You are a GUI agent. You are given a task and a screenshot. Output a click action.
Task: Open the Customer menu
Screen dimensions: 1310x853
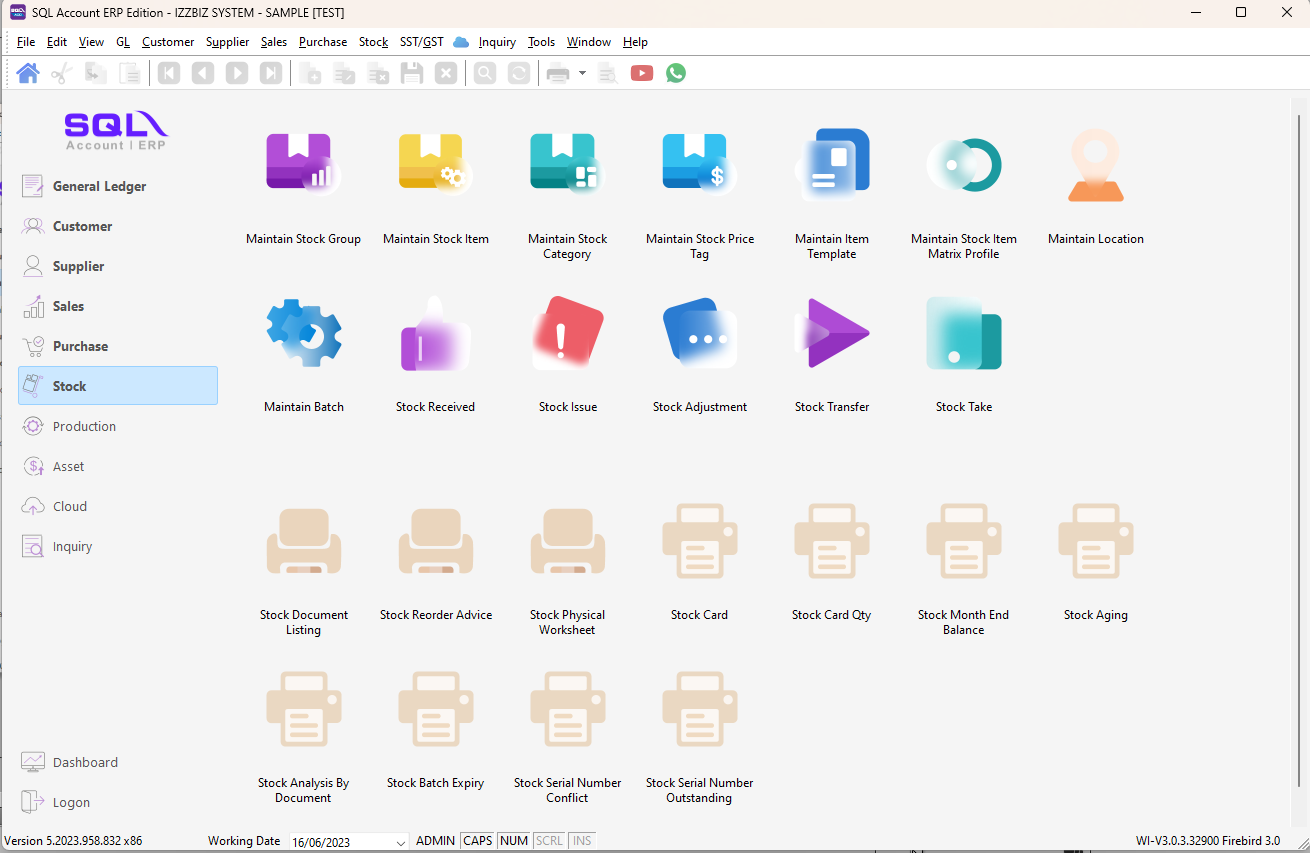point(168,42)
